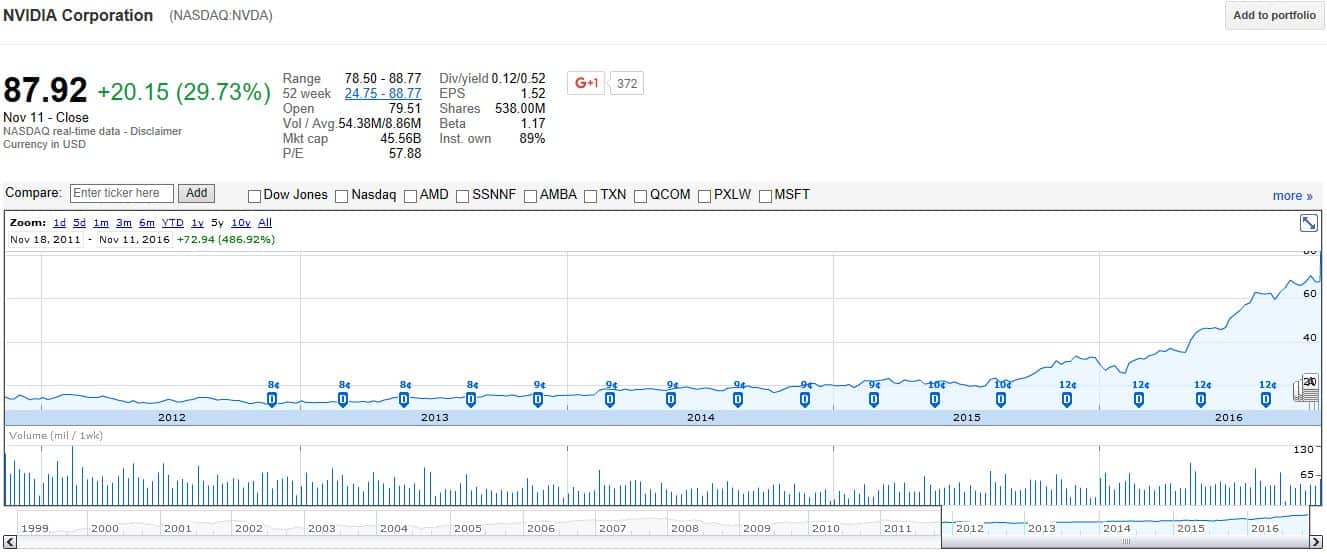Click the Add to portfolio button

click(x=1274, y=15)
